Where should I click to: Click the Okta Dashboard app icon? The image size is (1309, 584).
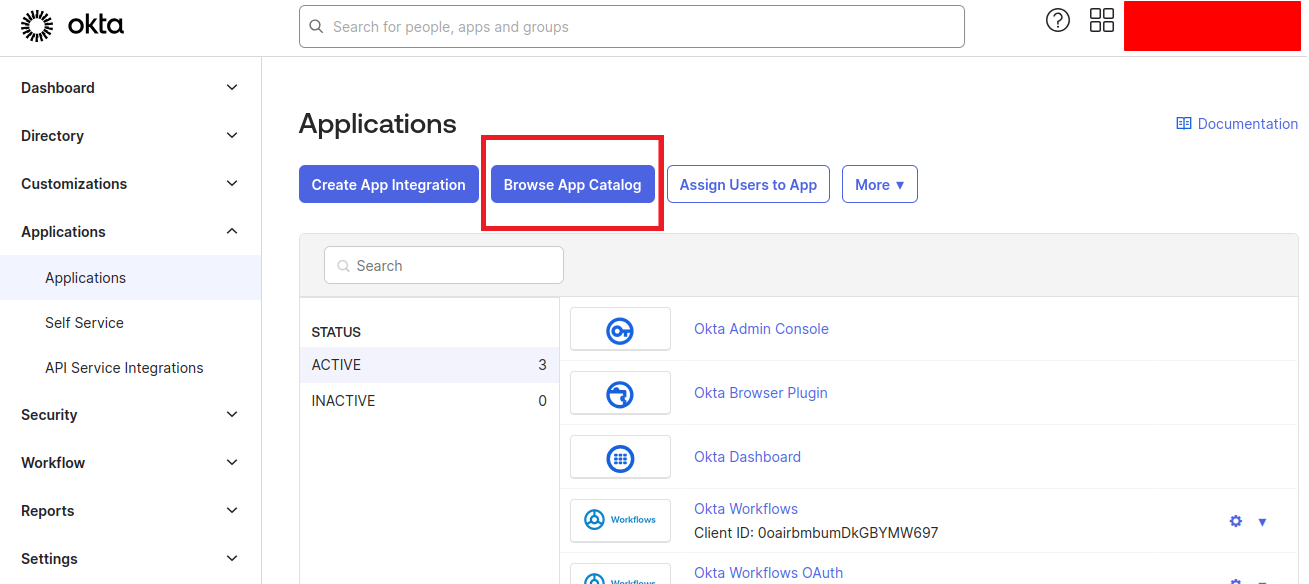(x=620, y=457)
